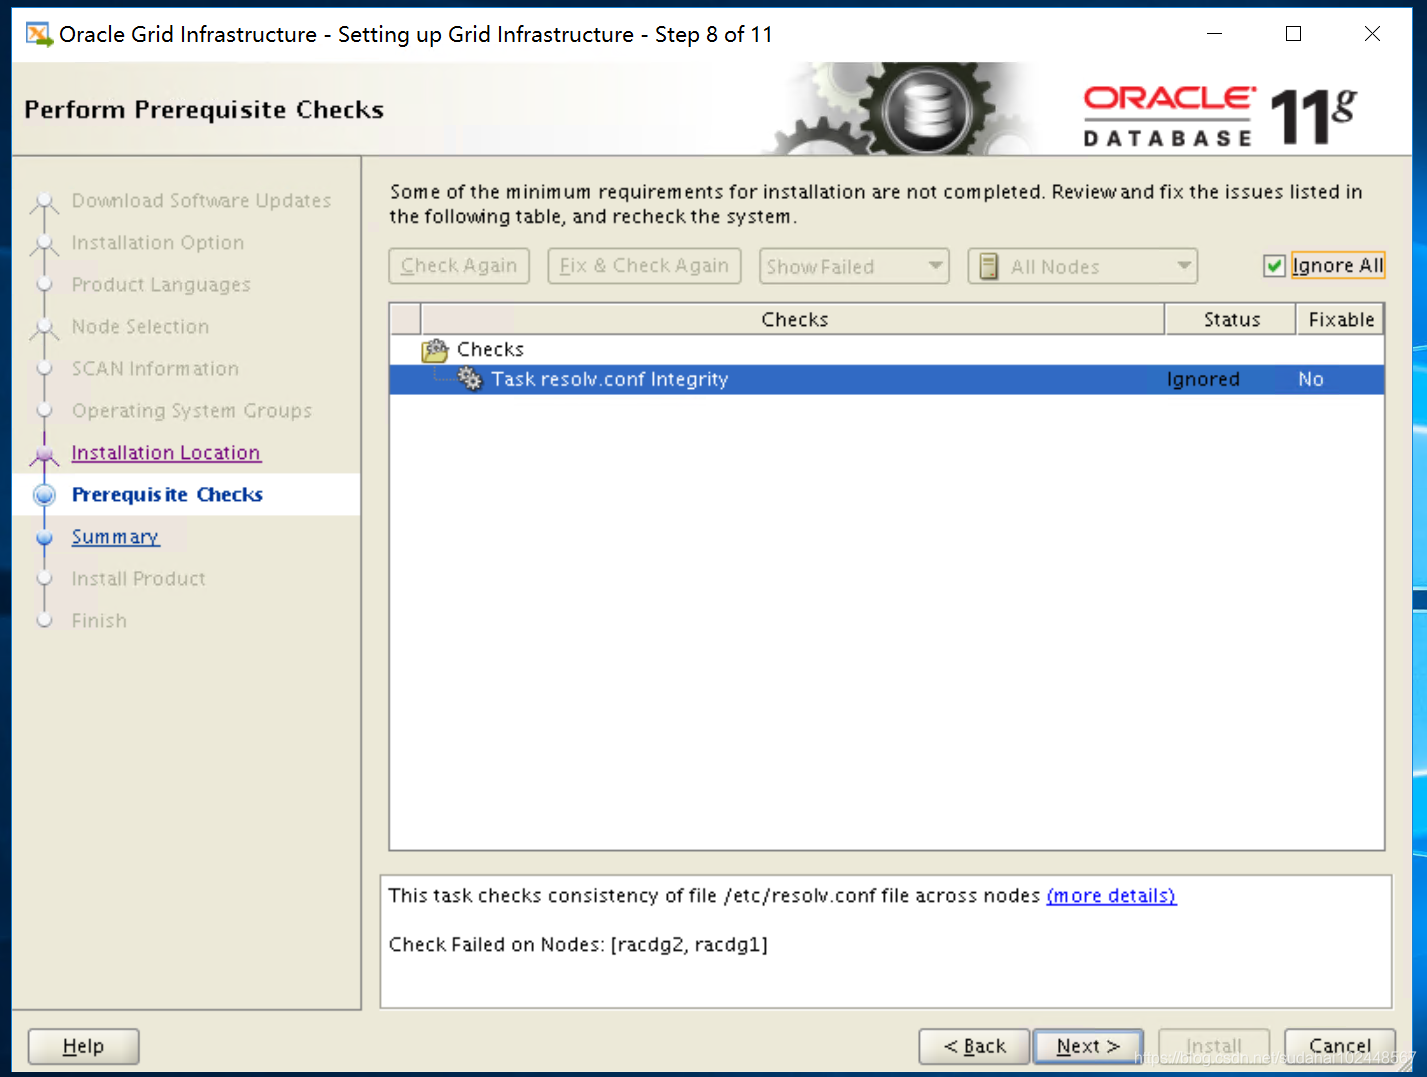The height and width of the screenshot is (1077, 1427).
Task: Click the nodes icon in the All Nodes dropdown
Action: 988,266
